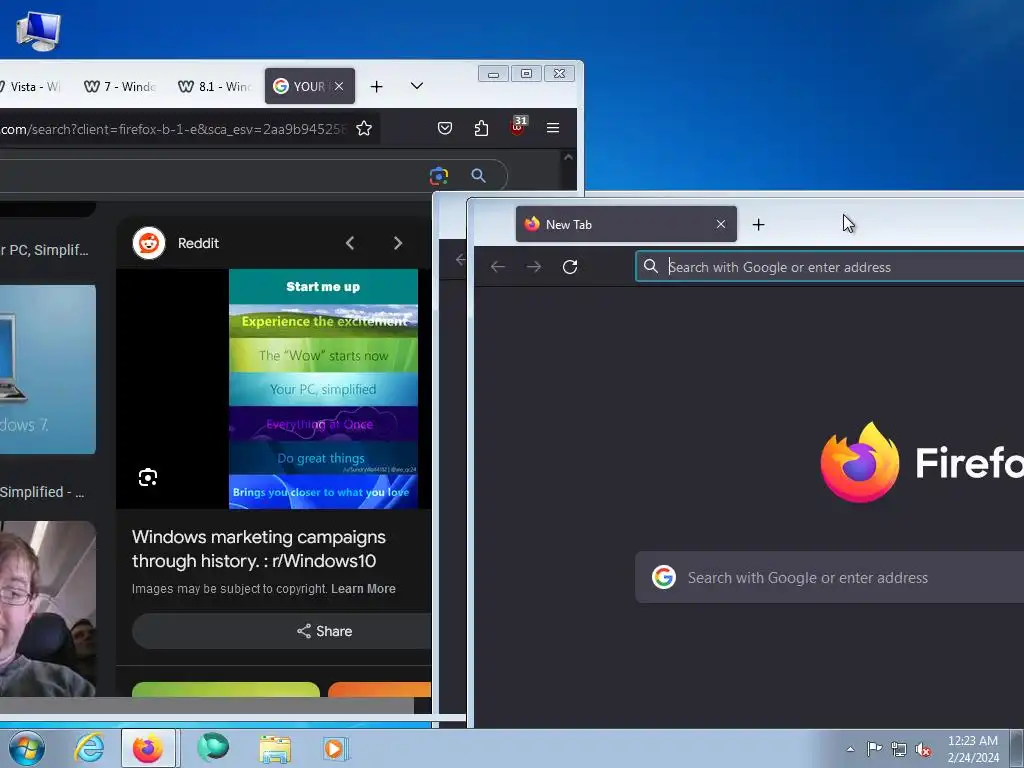Open Windows marketing campaigns through history link
The width and height of the screenshot is (1024, 768).
pyautogui.click(x=259, y=549)
